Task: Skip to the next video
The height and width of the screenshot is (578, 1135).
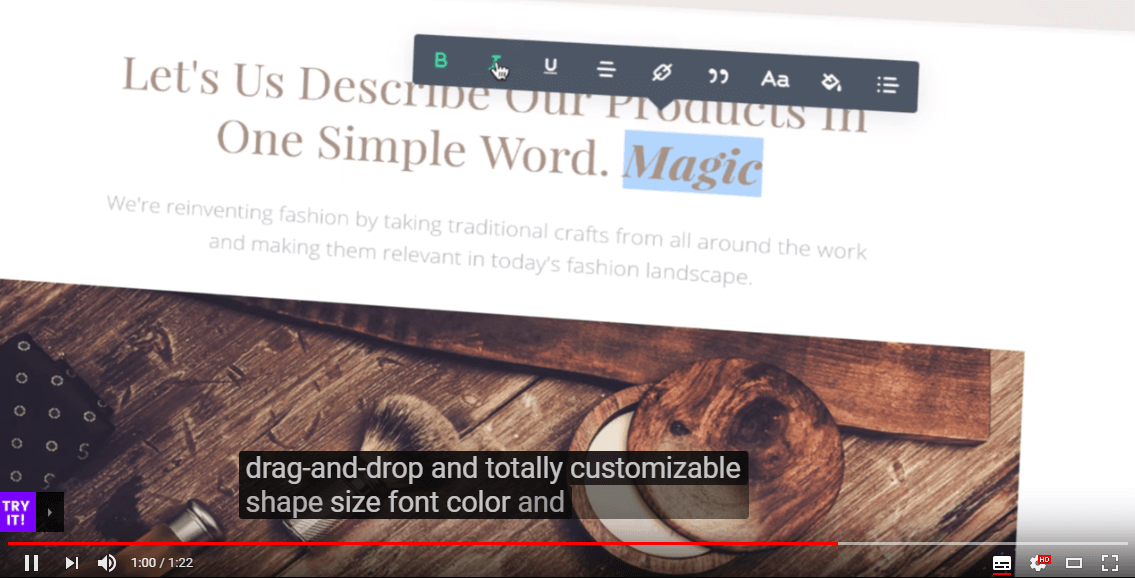Action: 69,562
